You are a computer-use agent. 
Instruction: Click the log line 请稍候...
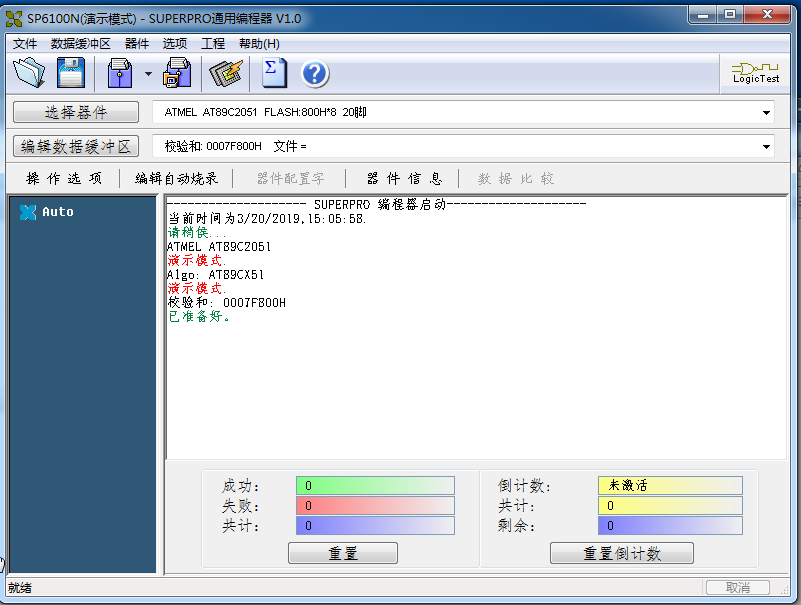coord(197,232)
